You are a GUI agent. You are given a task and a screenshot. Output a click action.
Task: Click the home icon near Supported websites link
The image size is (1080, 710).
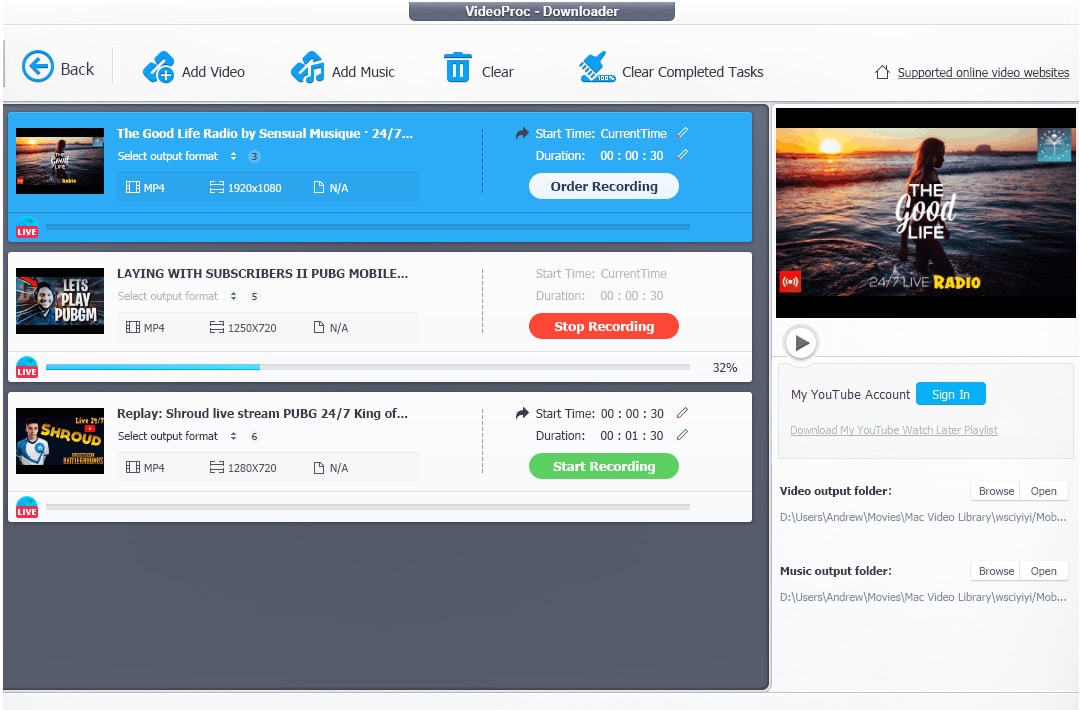coord(880,72)
